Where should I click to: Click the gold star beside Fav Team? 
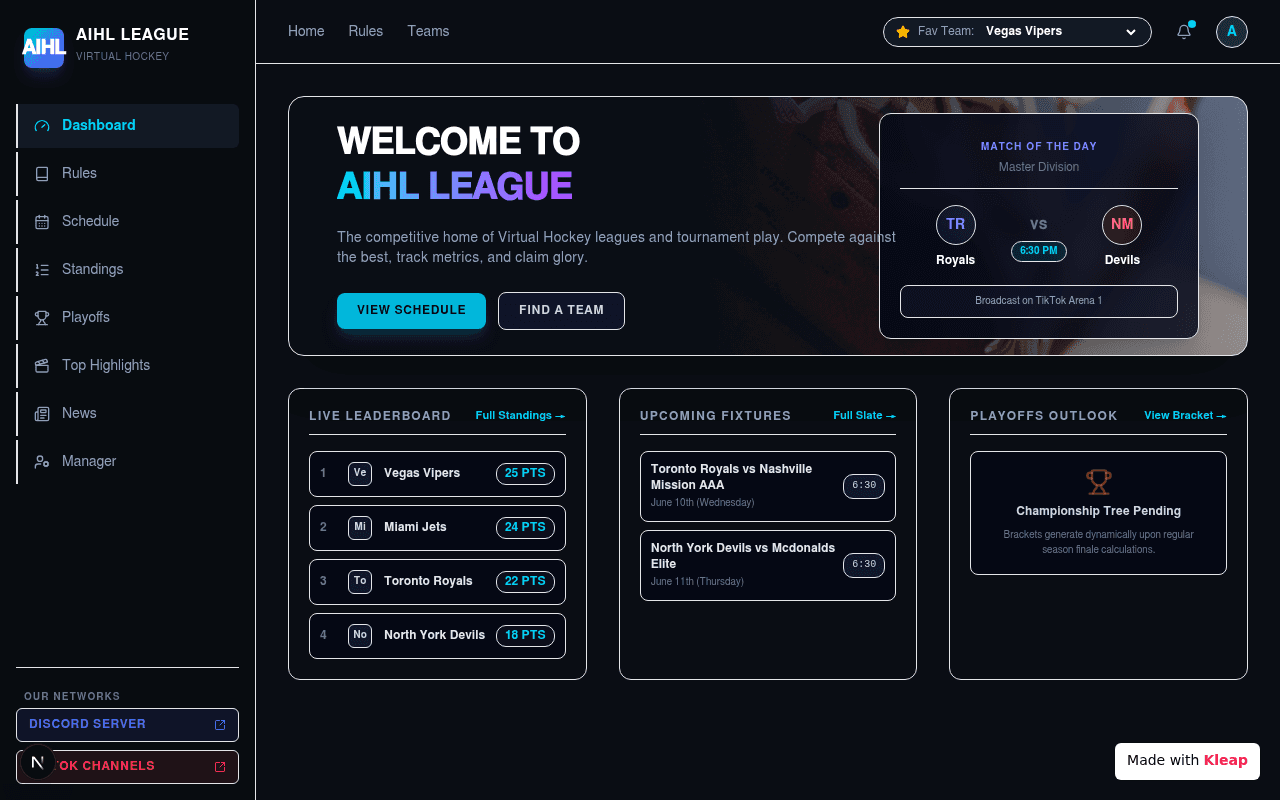point(903,32)
